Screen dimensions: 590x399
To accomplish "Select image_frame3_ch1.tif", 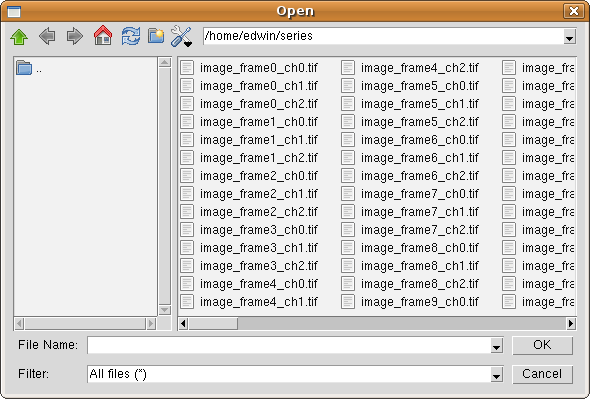I will (x=259, y=248).
